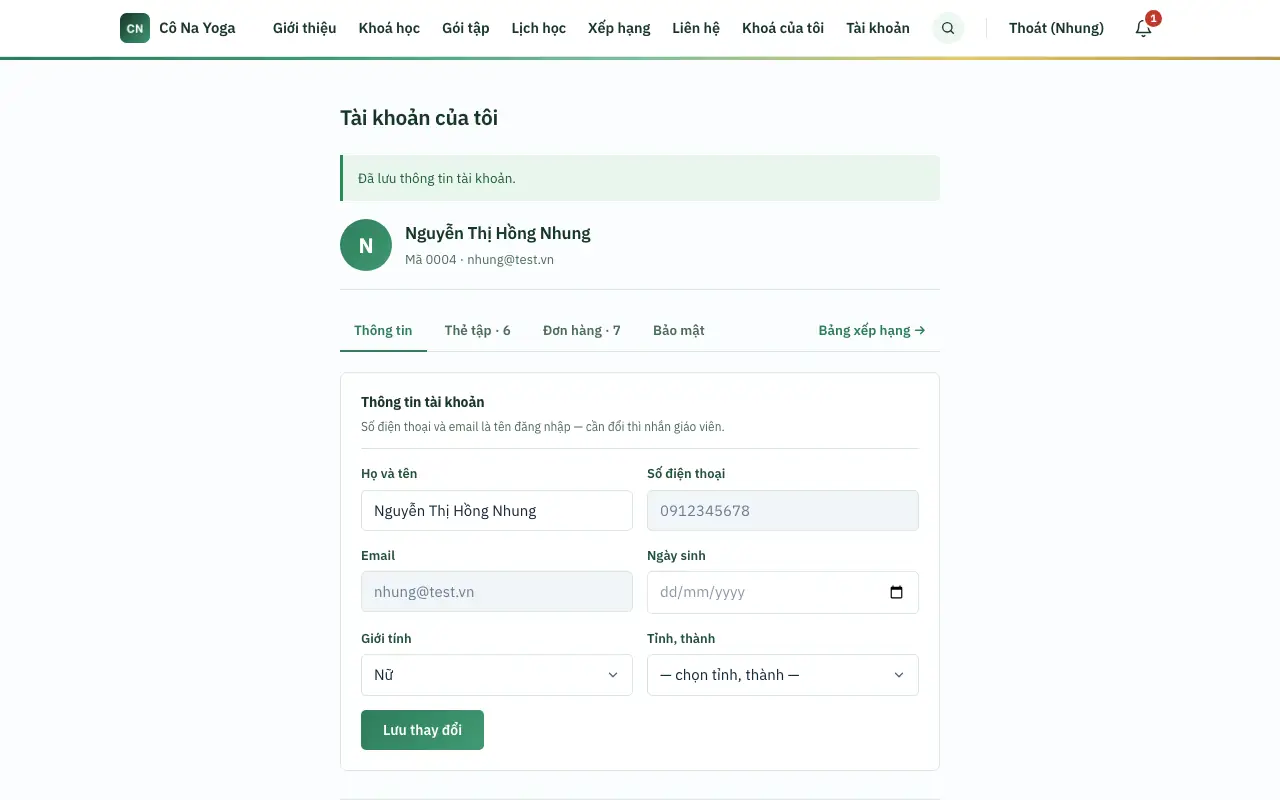Click the N avatar circle
The width and height of the screenshot is (1280, 800).
pos(366,245)
